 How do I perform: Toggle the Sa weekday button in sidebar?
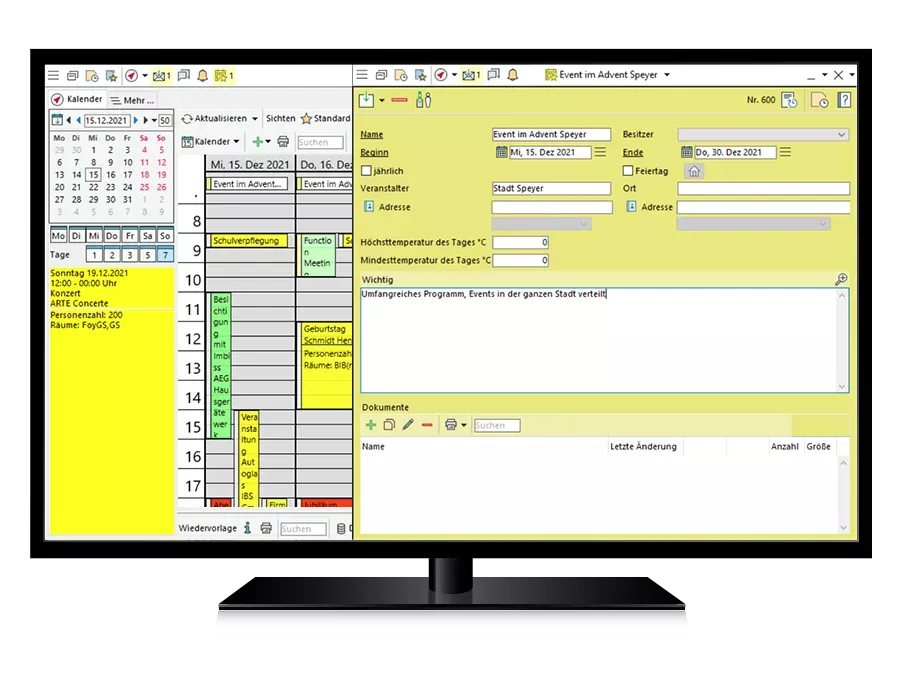pyautogui.click(x=145, y=236)
